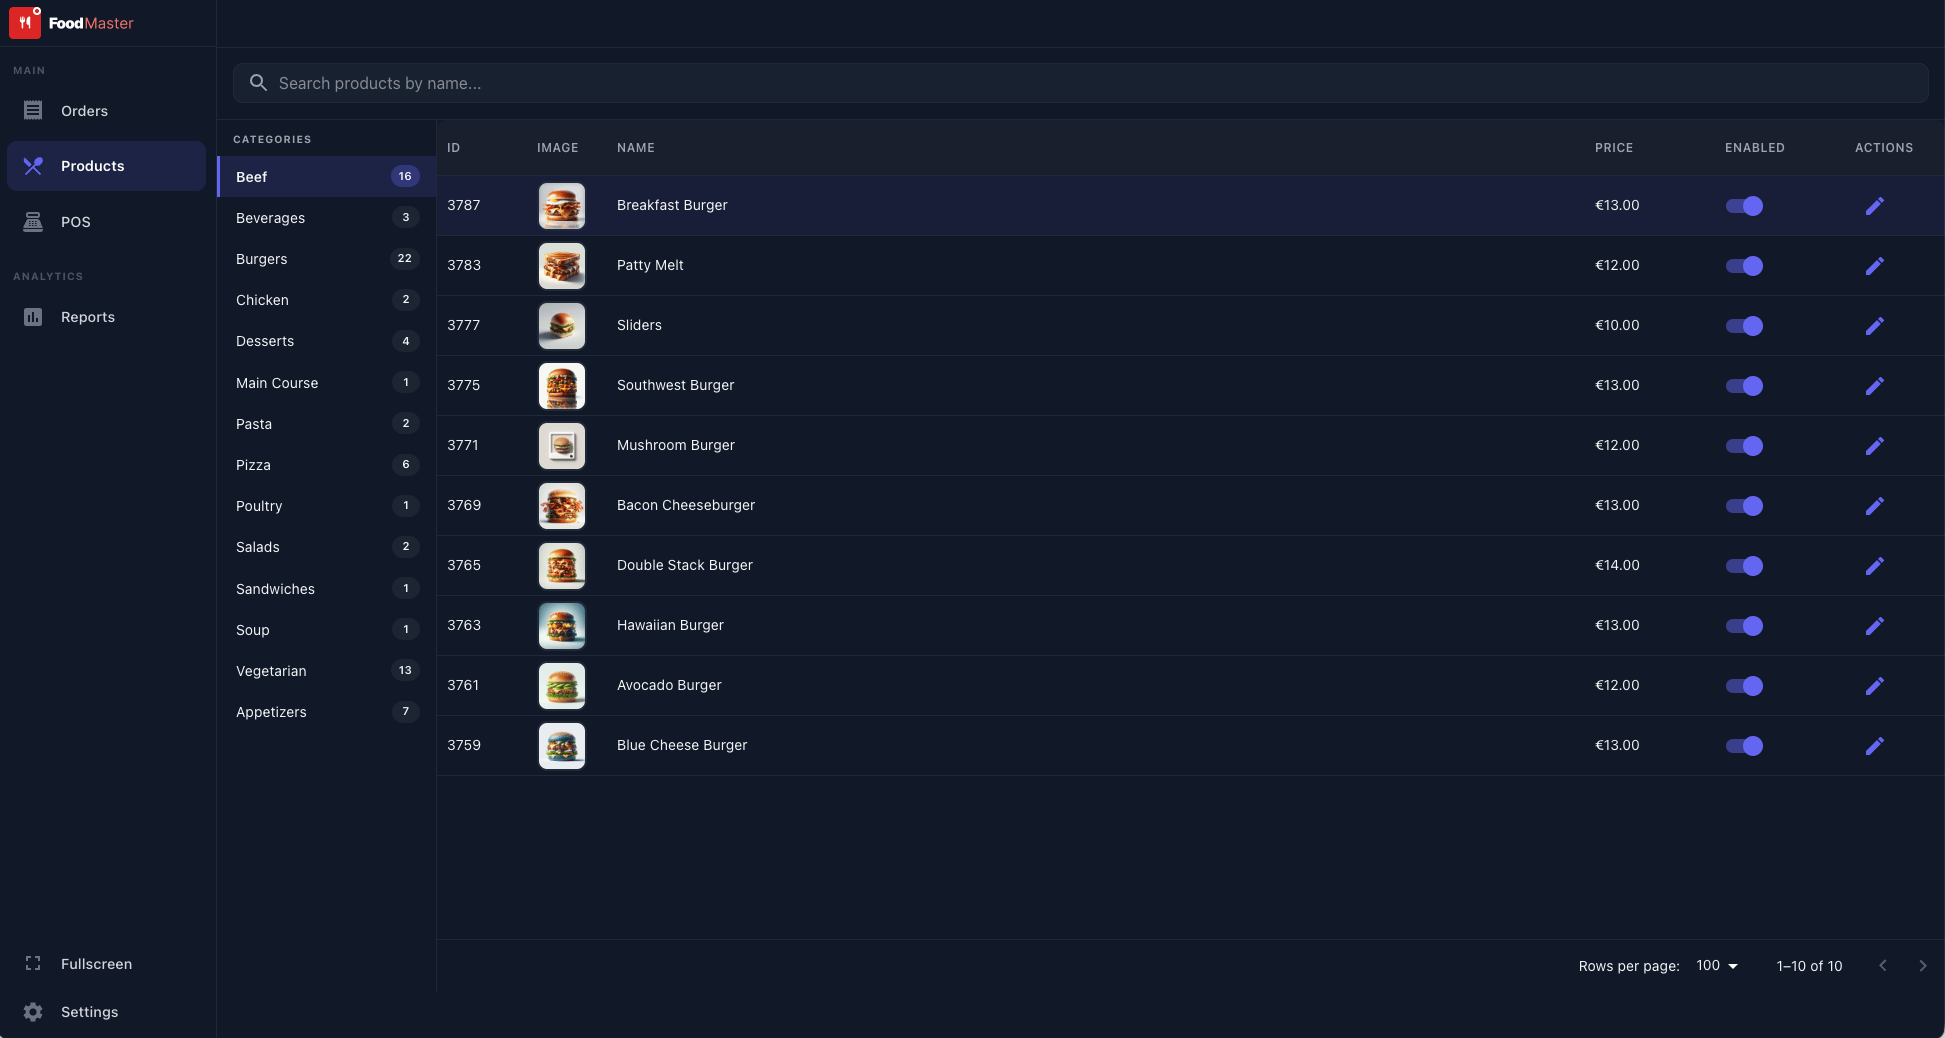Viewport: 1945px width, 1038px height.
Task: Disable the Patty Melt product toggle
Action: pos(1744,266)
